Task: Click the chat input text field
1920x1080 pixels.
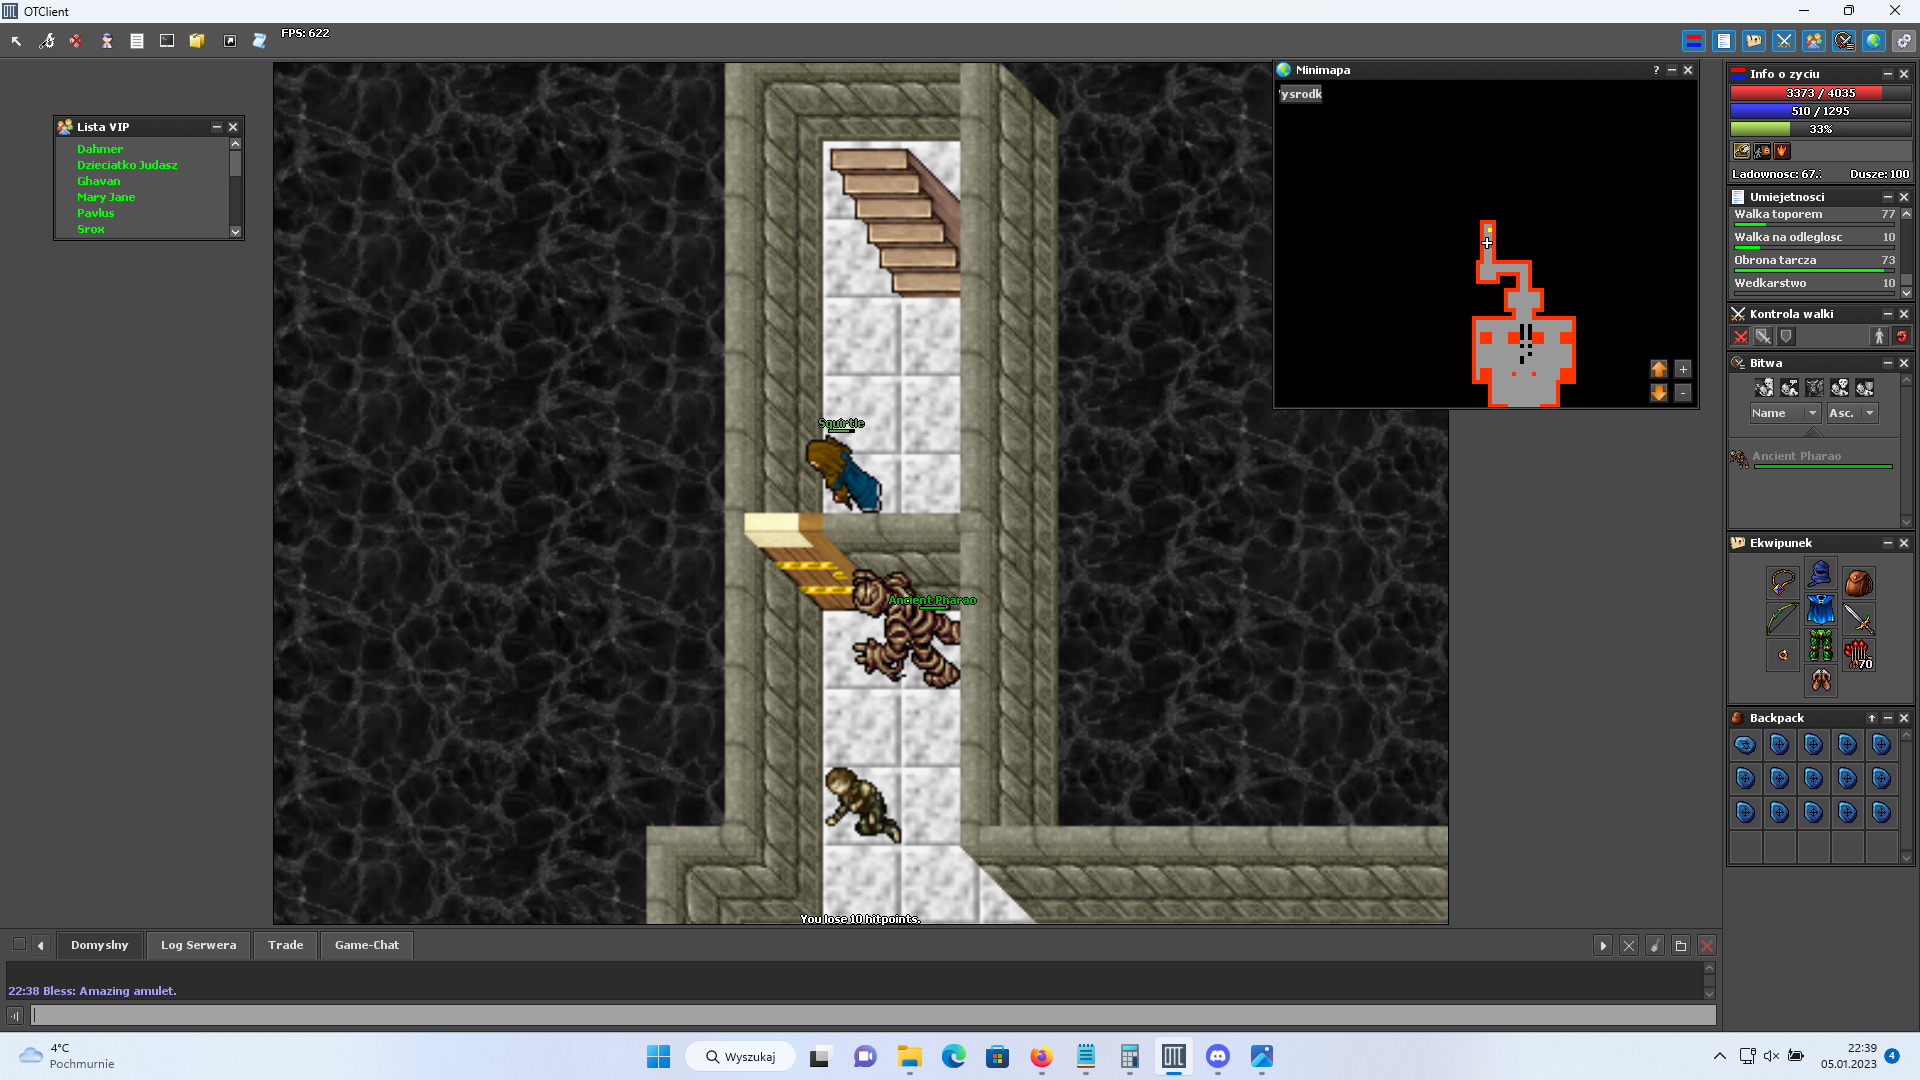Action: click(874, 1015)
